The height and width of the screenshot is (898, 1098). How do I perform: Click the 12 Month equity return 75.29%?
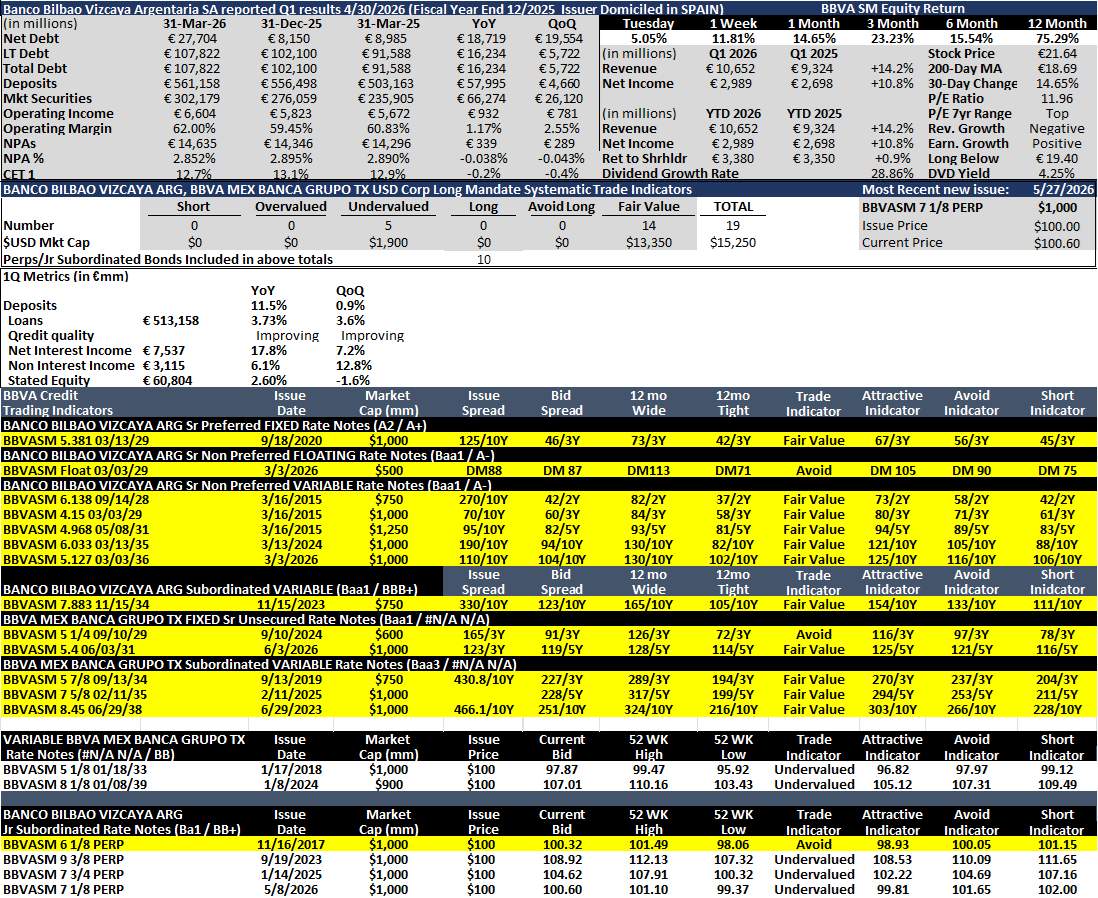(1057, 39)
